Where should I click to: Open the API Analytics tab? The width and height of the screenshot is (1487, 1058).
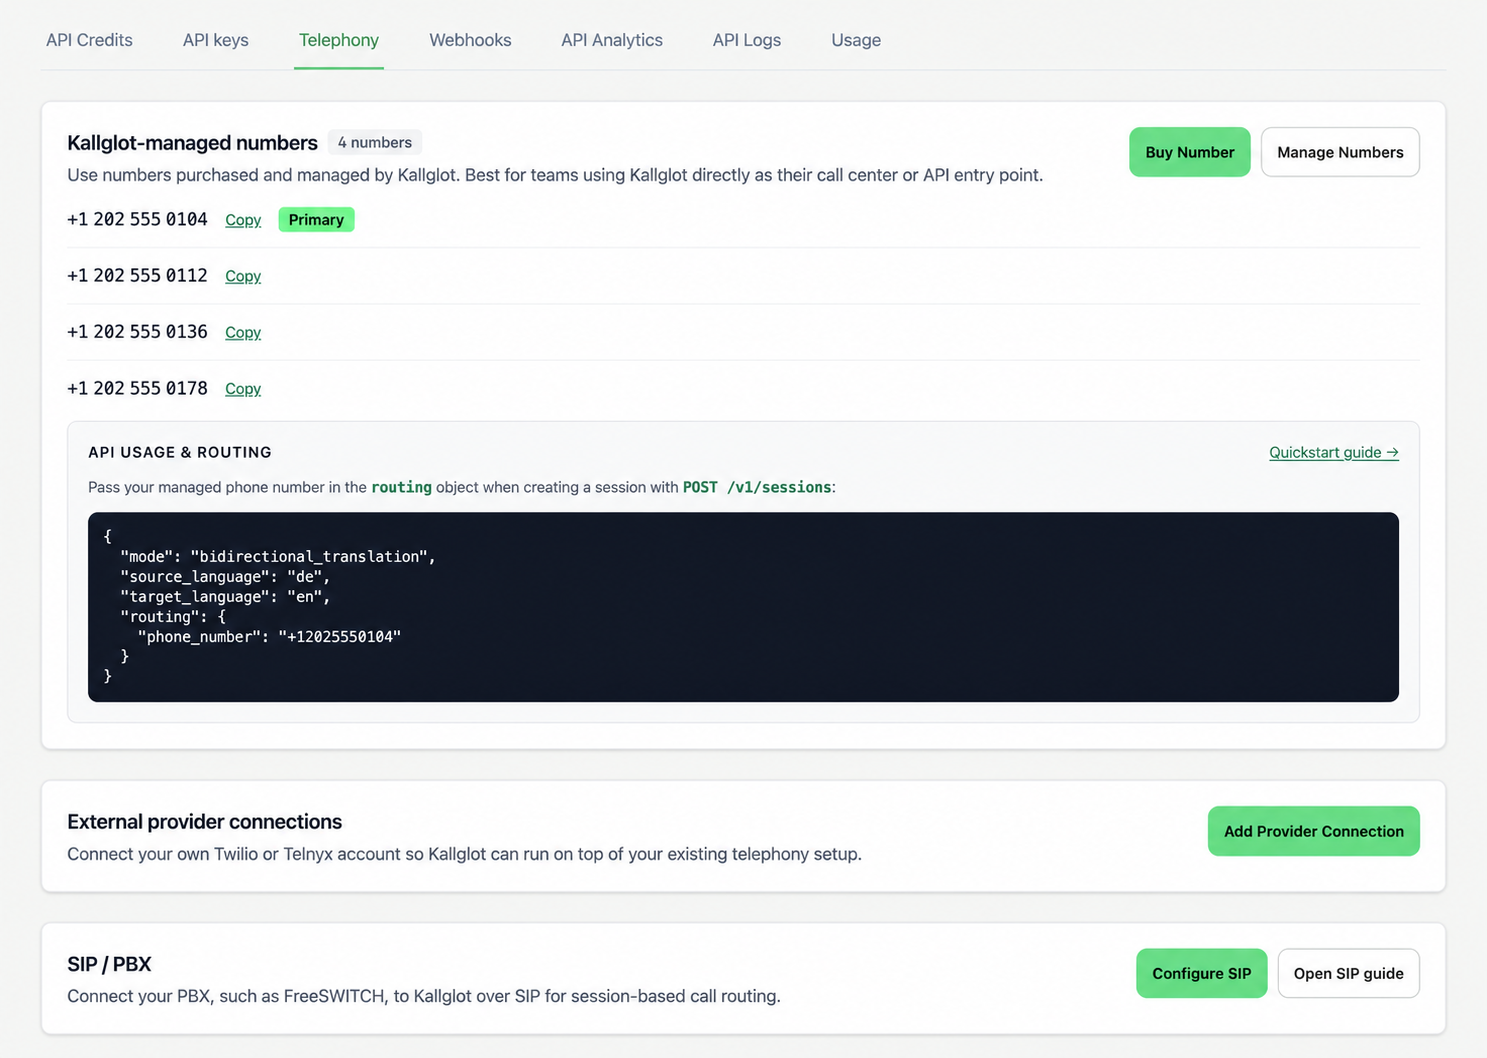click(x=612, y=40)
